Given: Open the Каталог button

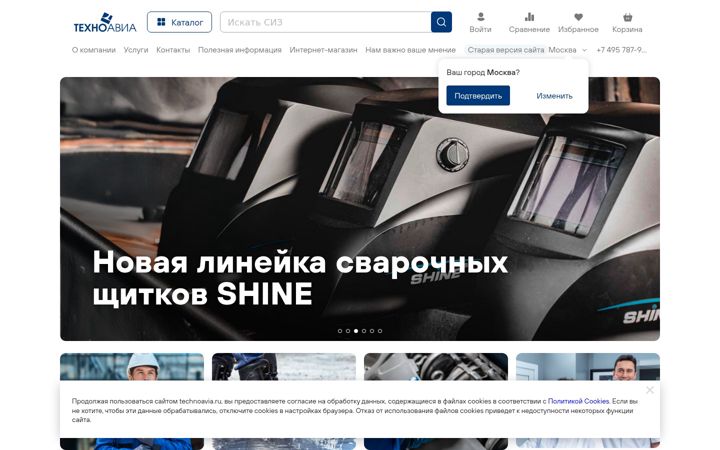Looking at the screenshot, I should click(x=180, y=22).
